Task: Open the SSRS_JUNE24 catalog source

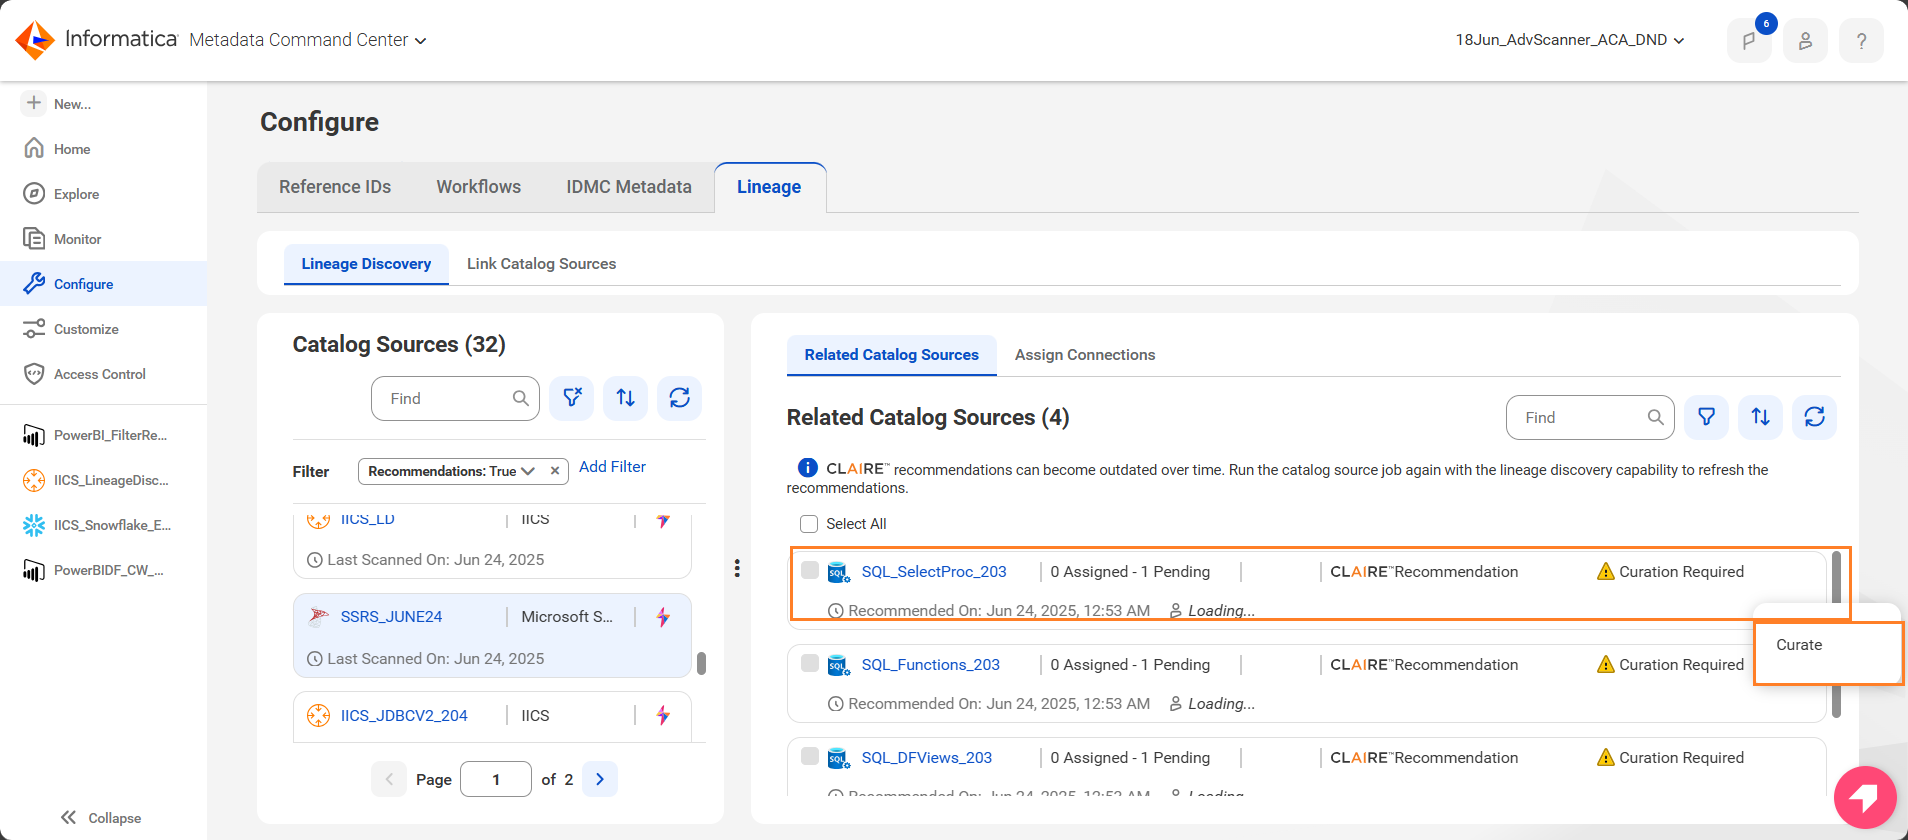Action: pos(391,617)
